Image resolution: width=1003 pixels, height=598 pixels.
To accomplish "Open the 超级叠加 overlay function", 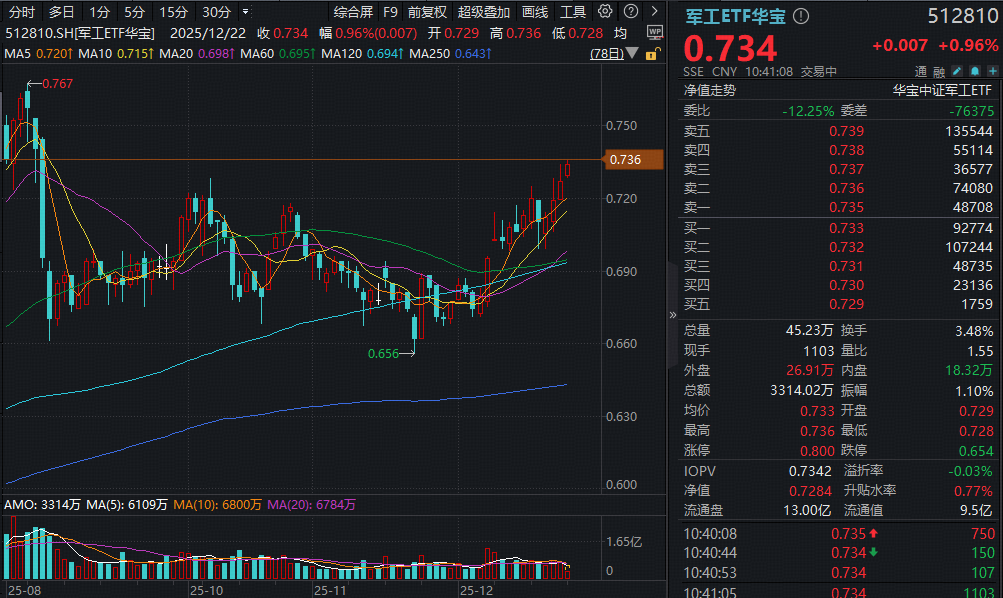I will (482, 12).
